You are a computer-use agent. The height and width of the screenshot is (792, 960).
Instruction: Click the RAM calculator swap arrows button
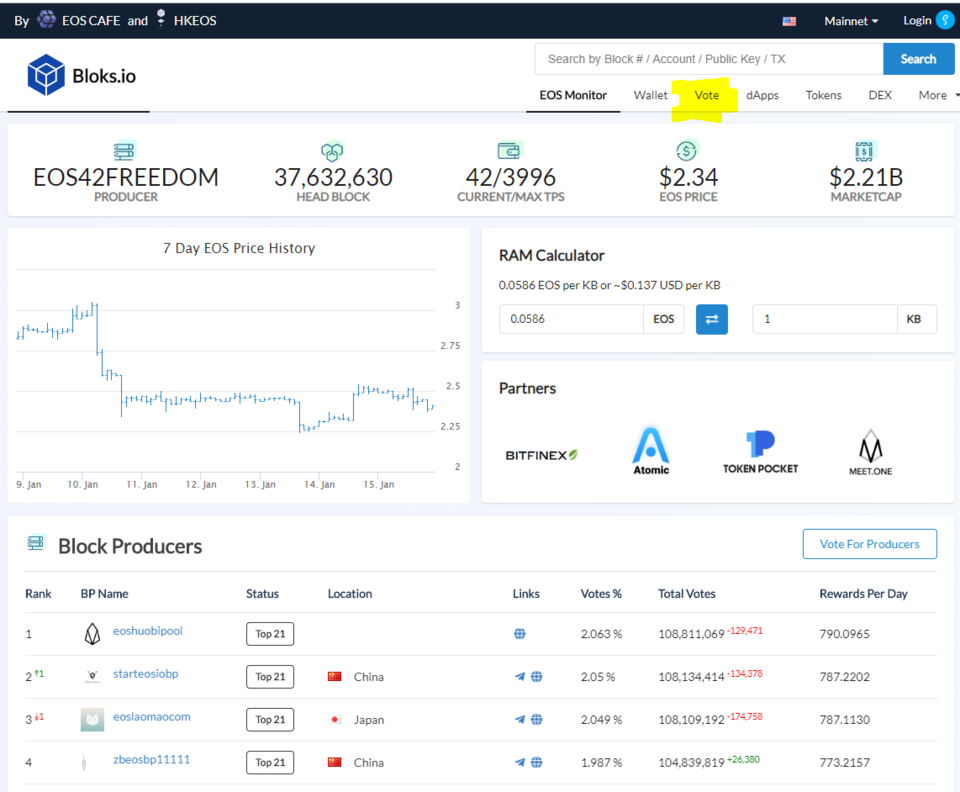pyautogui.click(x=711, y=319)
